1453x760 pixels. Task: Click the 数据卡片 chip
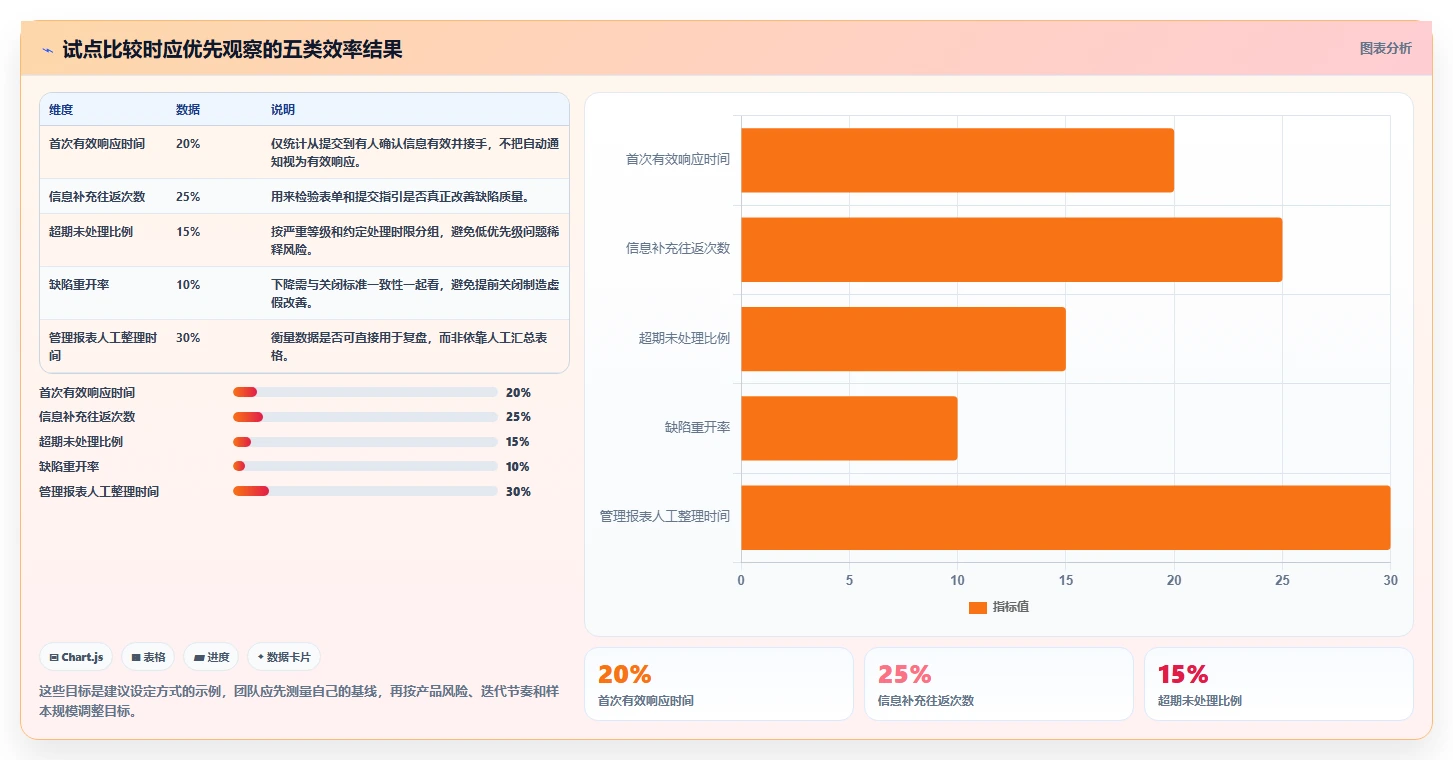[x=284, y=657]
